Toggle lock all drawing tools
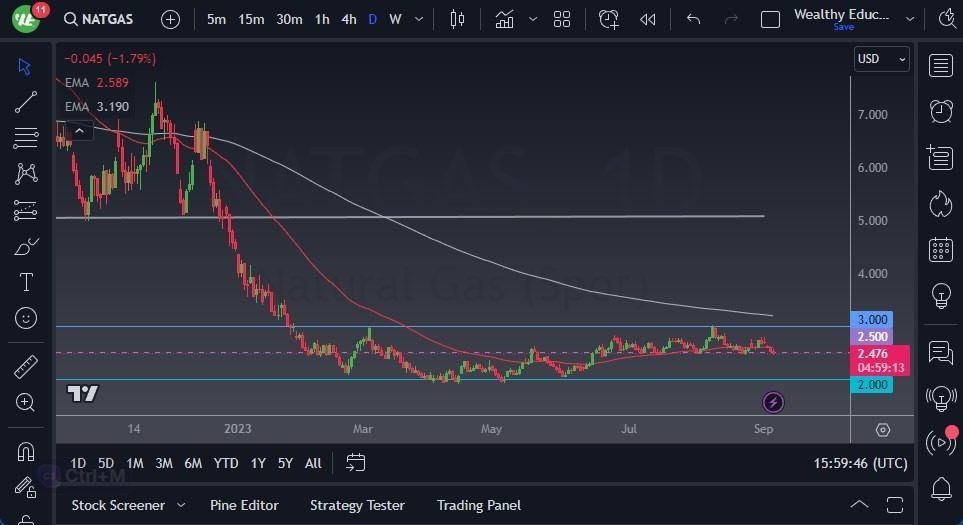 (x=26, y=488)
